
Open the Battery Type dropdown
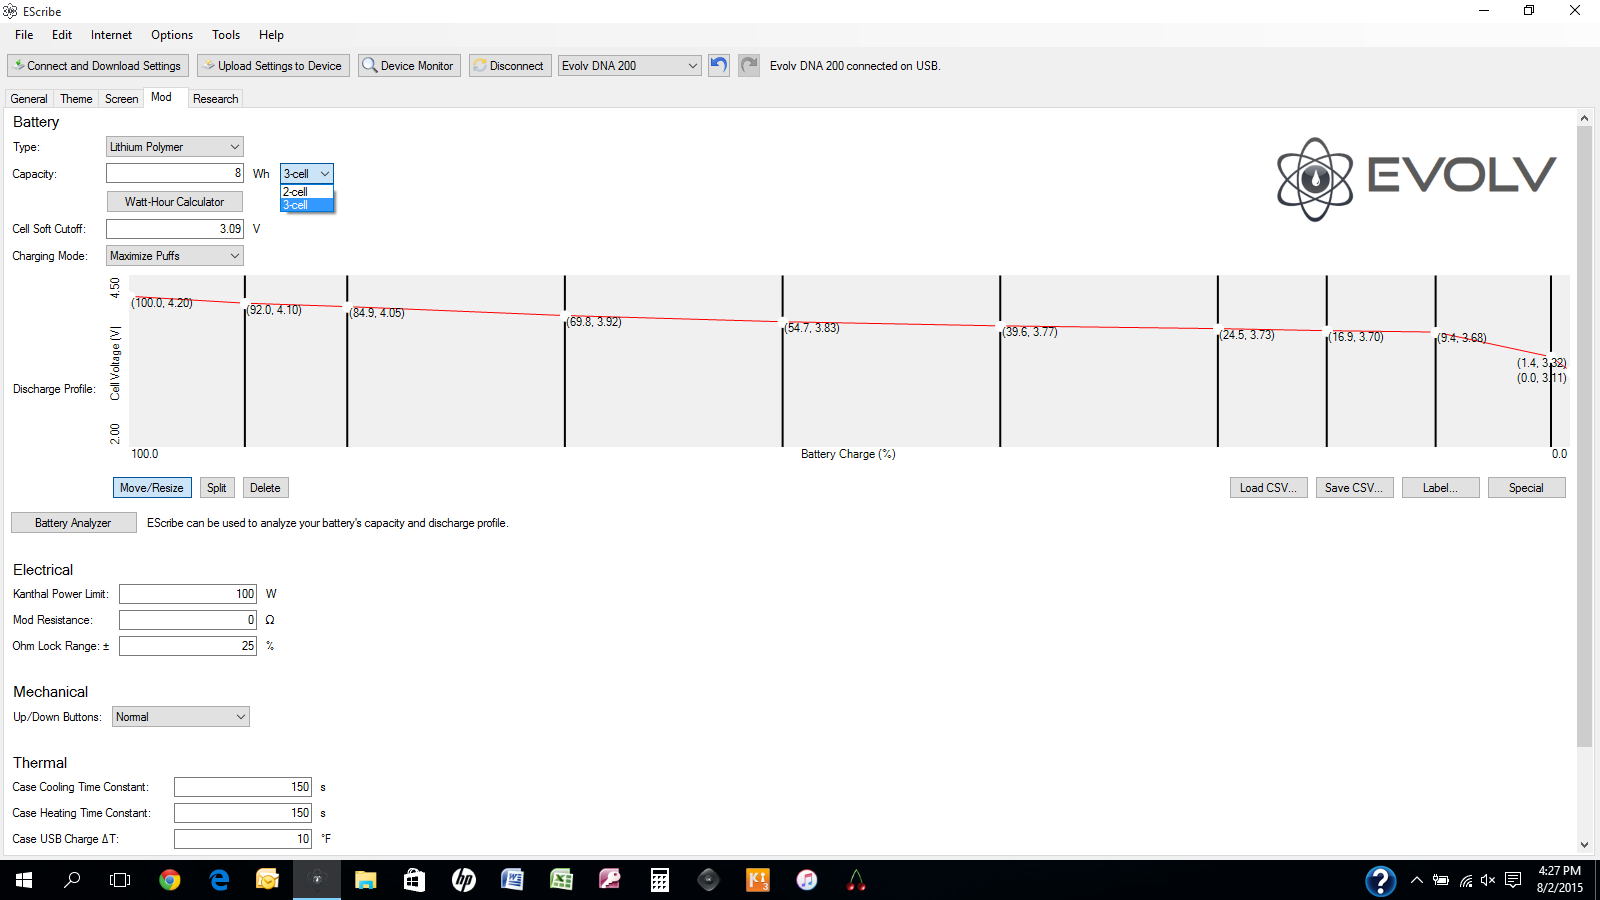(x=175, y=147)
